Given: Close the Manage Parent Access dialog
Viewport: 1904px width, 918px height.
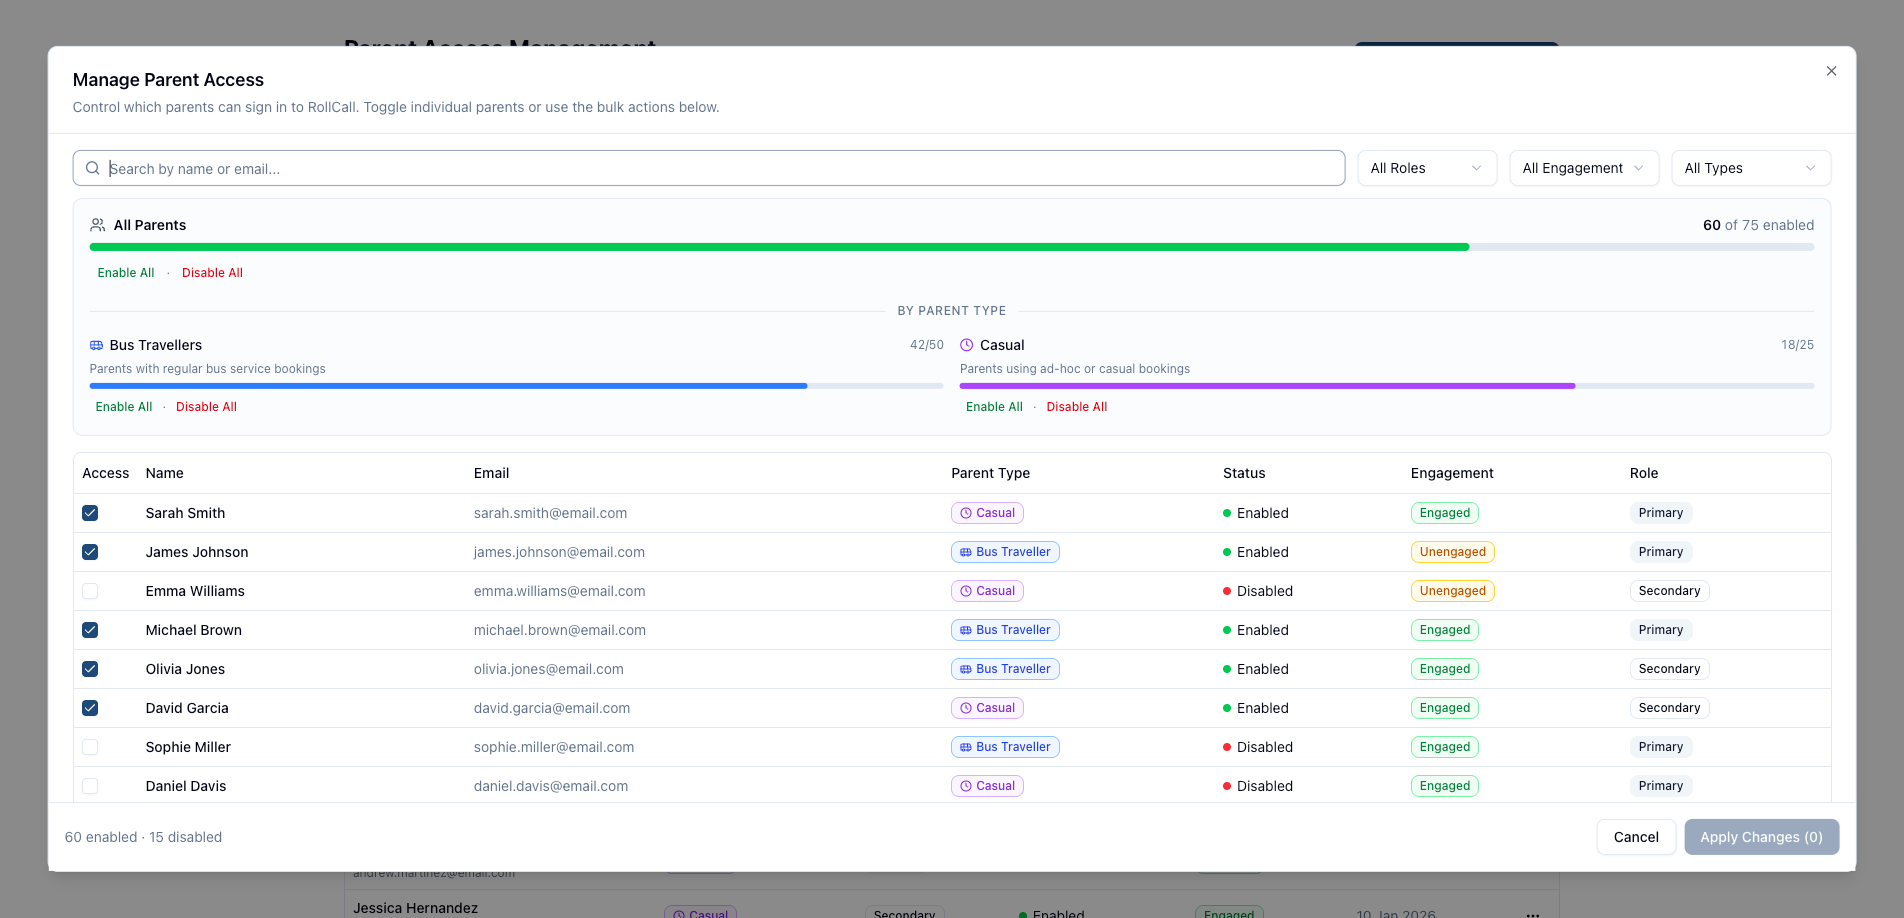Looking at the screenshot, I should pyautogui.click(x=1831, y=71).
